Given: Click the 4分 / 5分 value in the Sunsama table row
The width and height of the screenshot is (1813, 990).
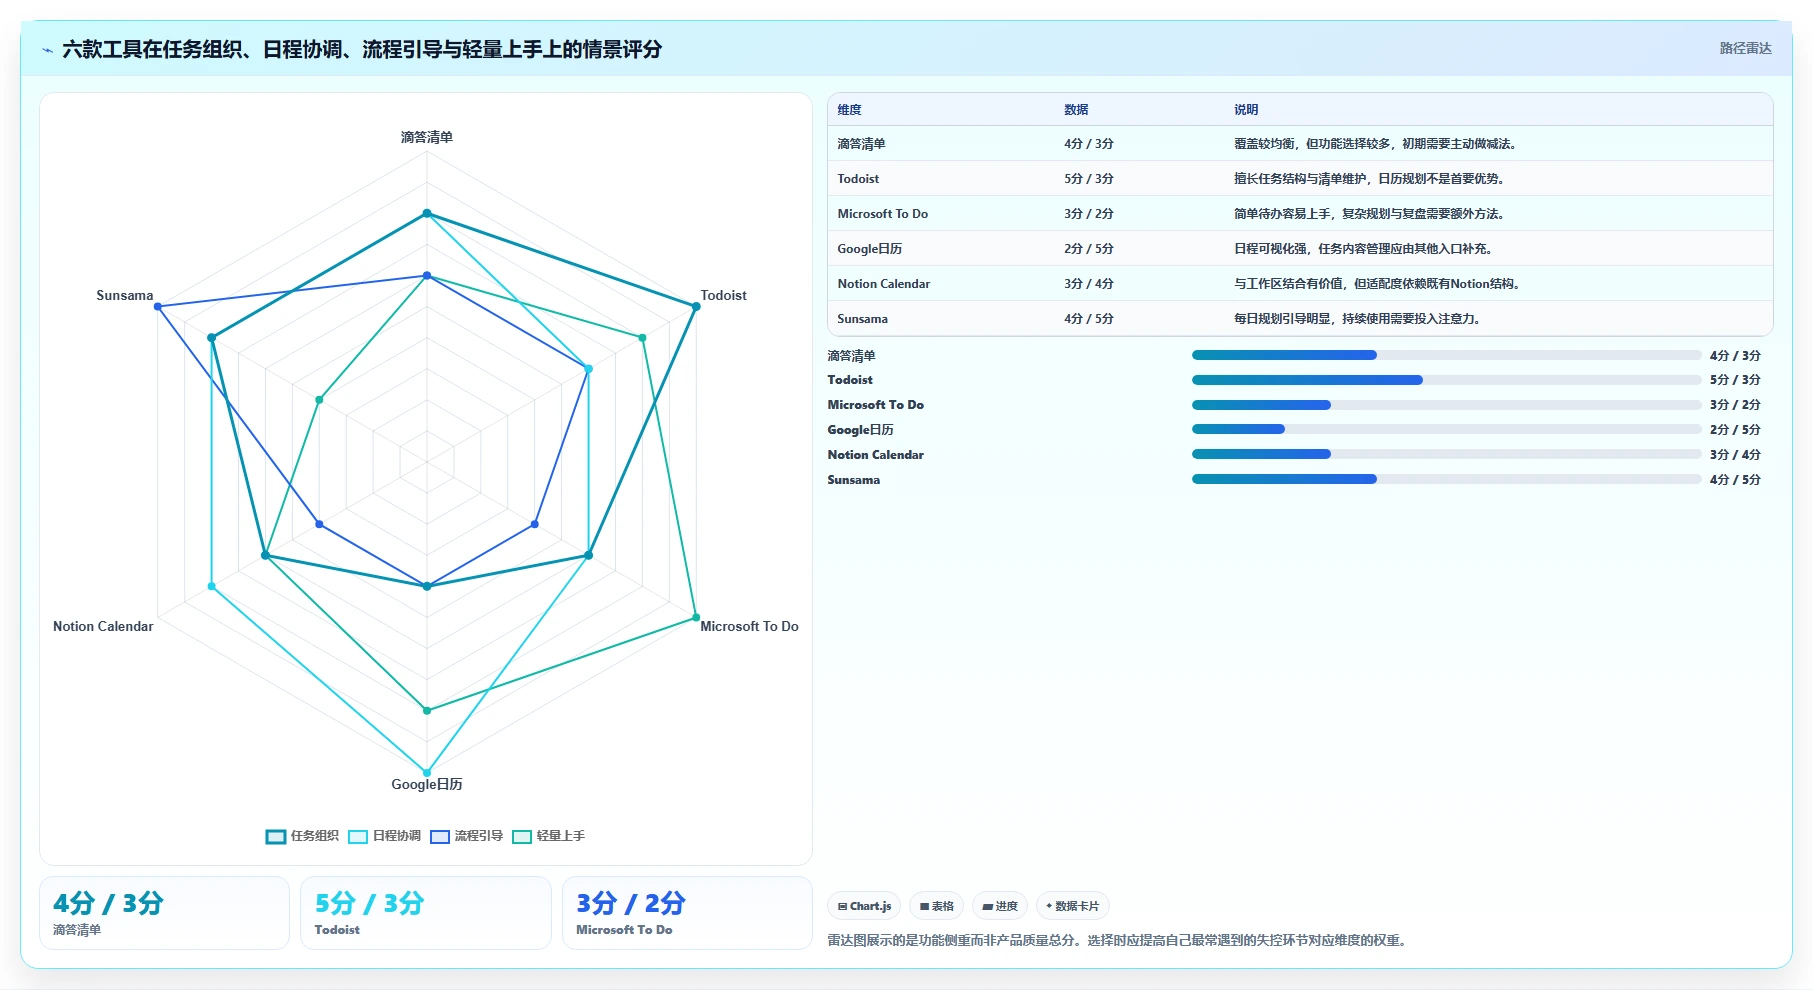Looking at the screenshot, I should (x=1089, y=319).
